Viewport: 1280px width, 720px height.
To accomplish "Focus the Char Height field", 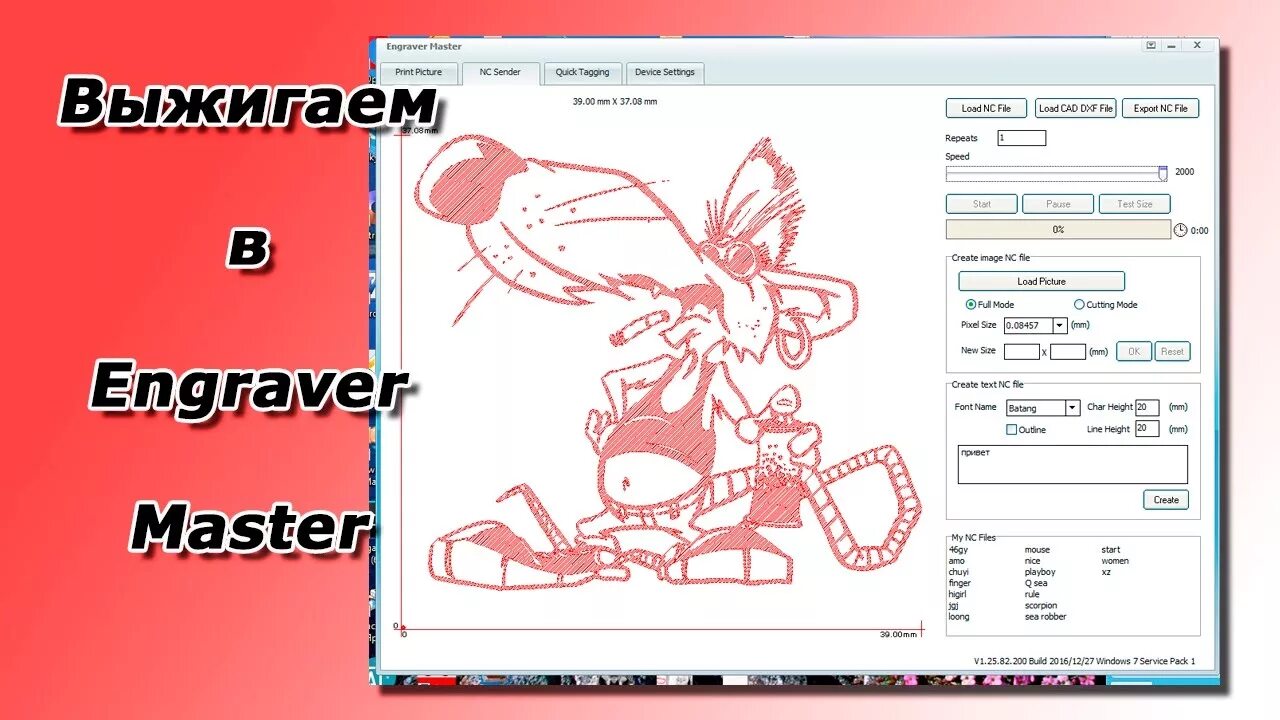I will (1147, 407).
